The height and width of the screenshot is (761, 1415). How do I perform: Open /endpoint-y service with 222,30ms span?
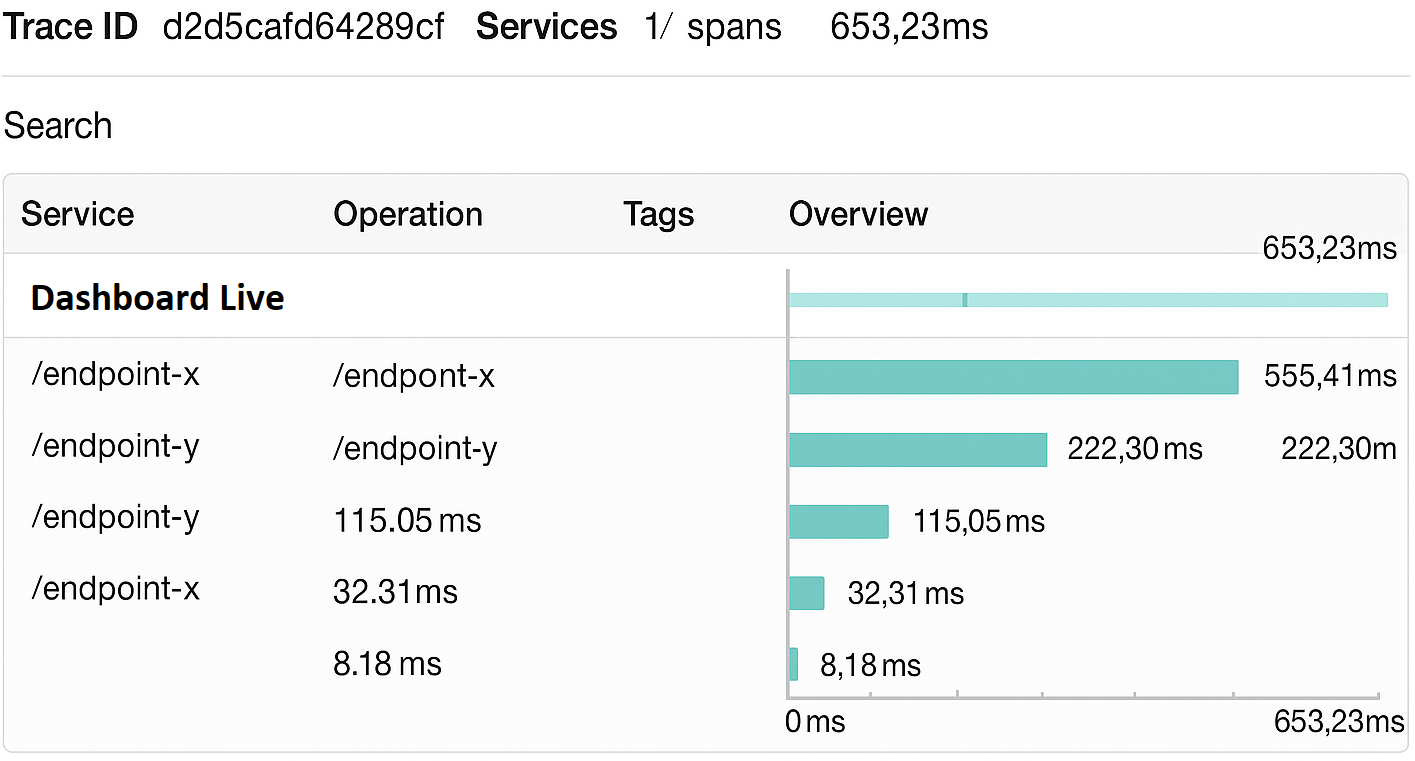click(115, 446)
